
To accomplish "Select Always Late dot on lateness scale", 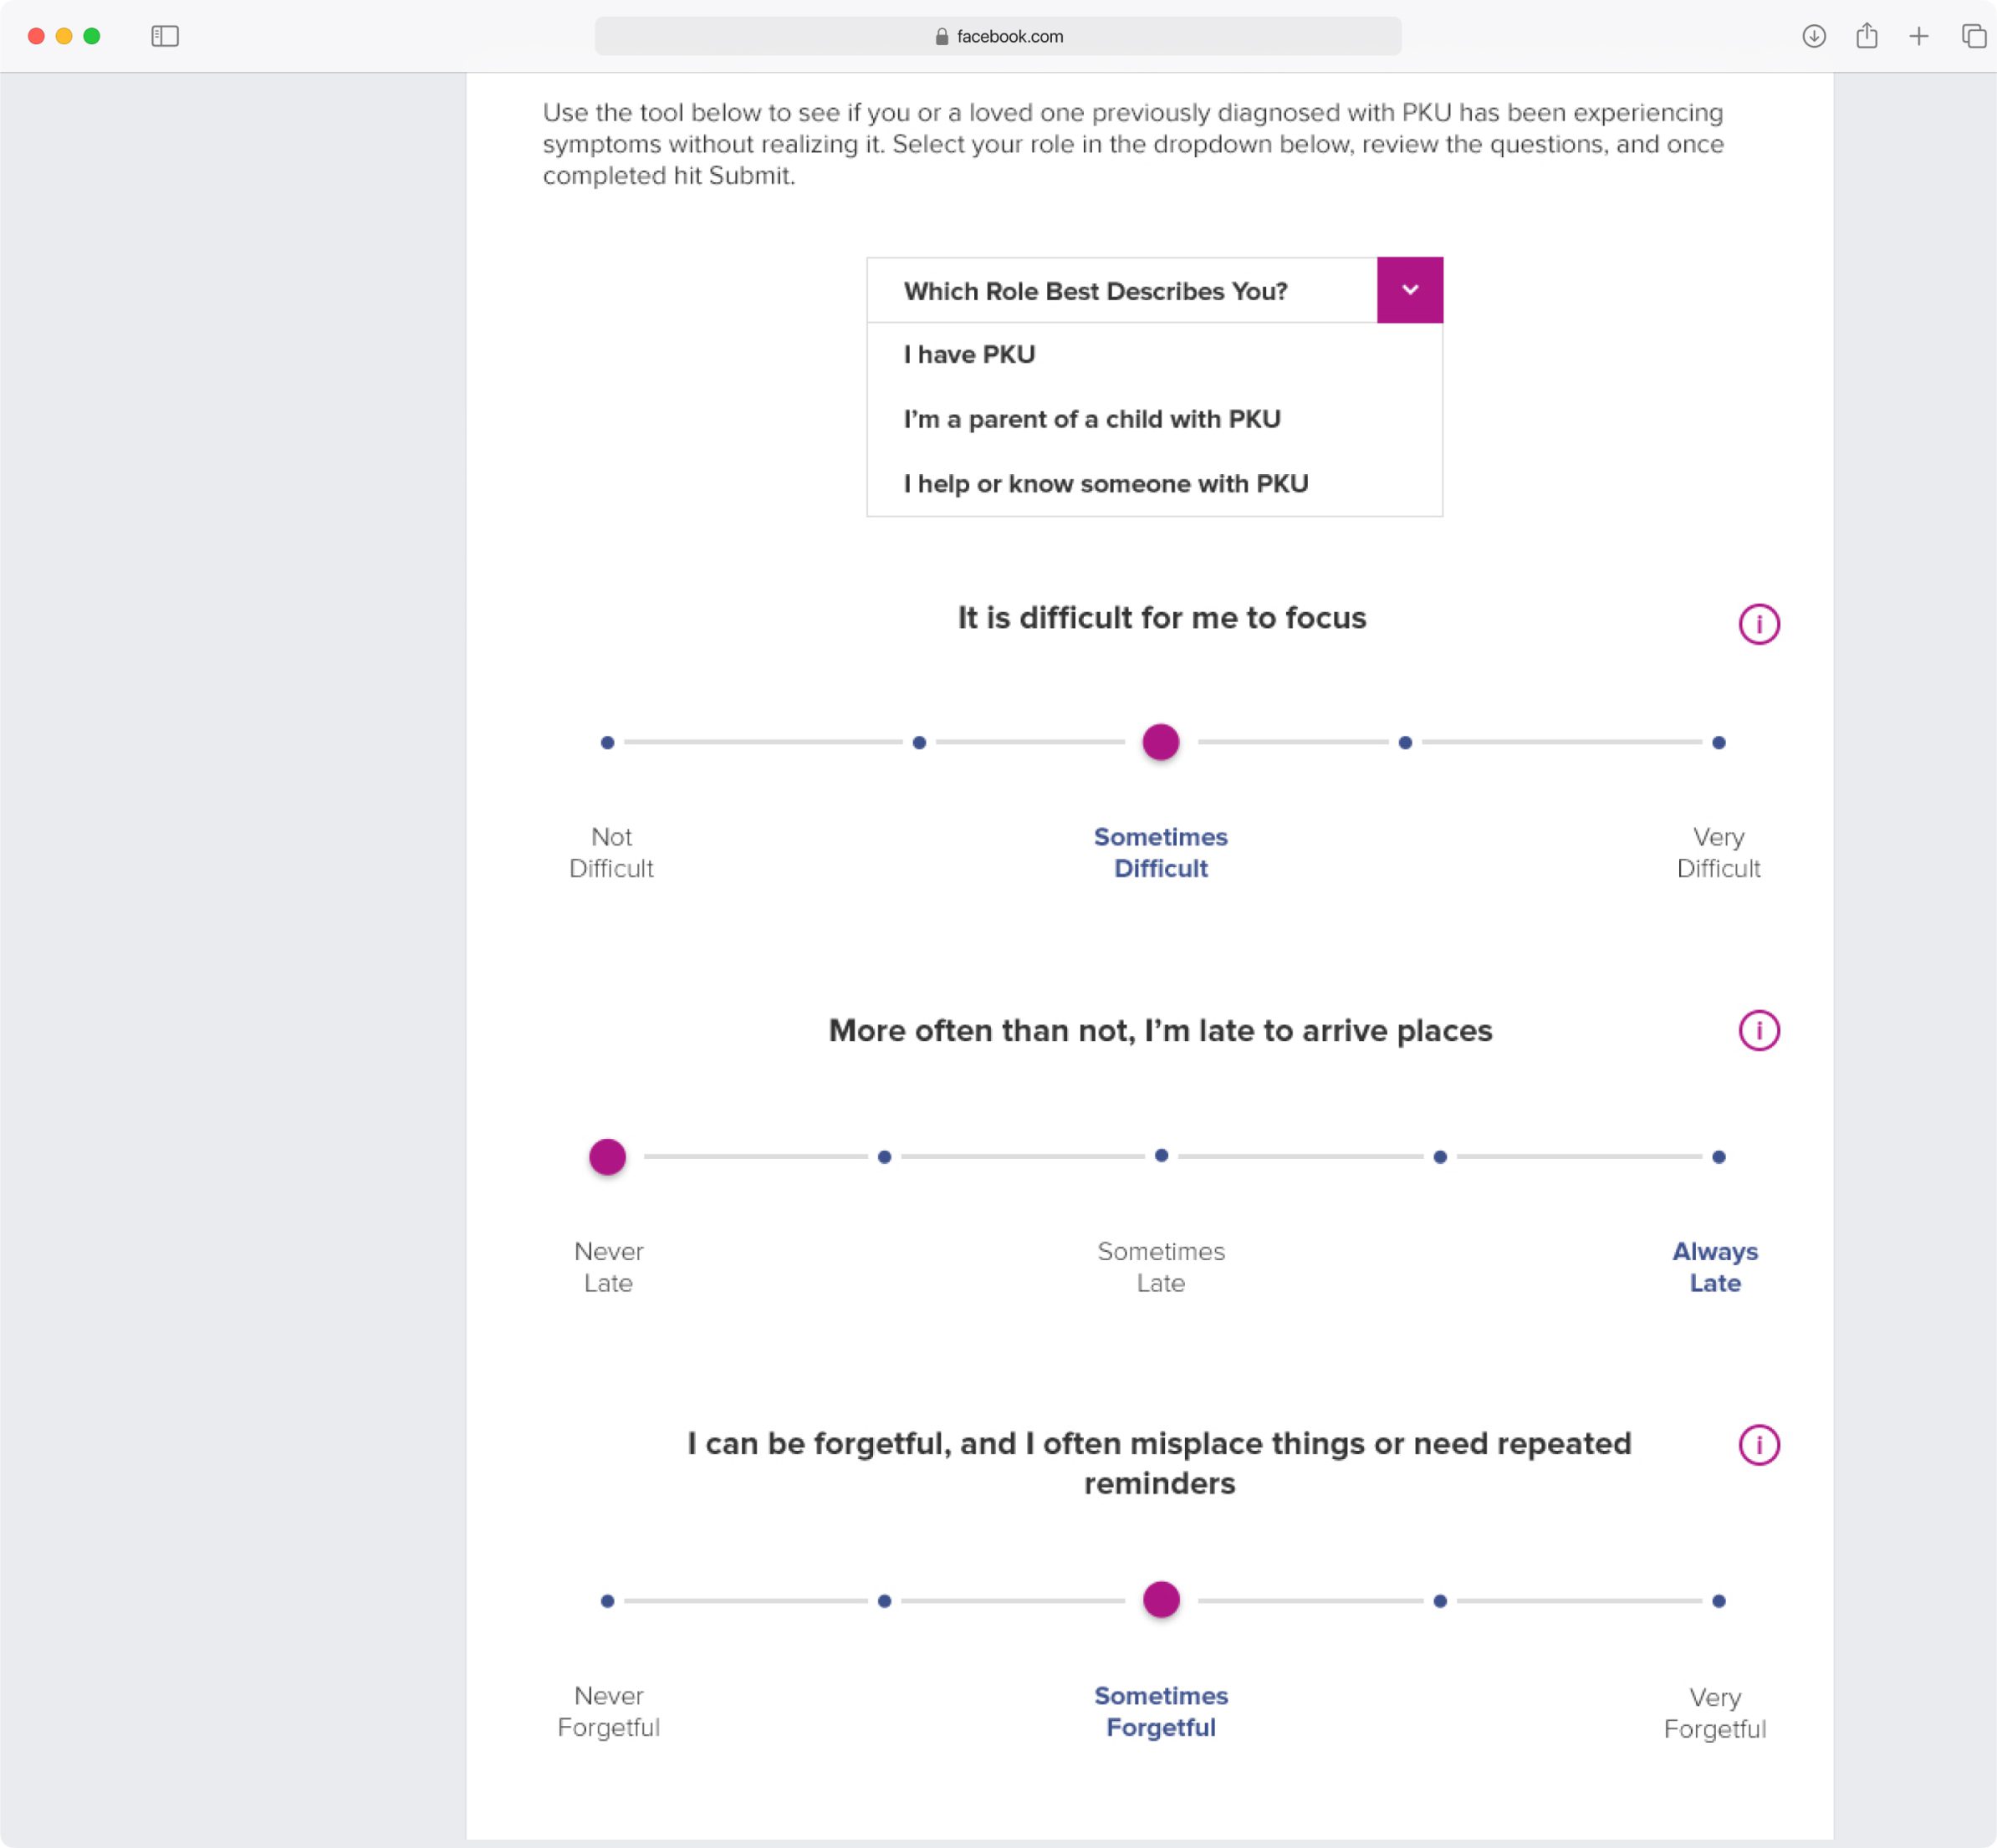I will point(1718,1157).
